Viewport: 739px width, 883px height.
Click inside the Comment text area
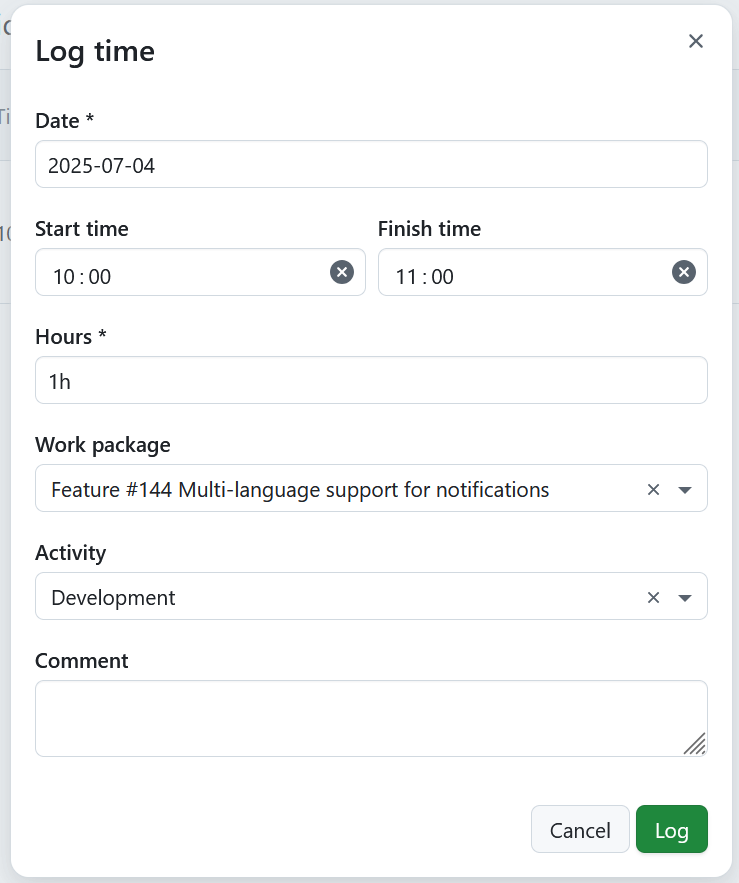click(x=371, y=715)
